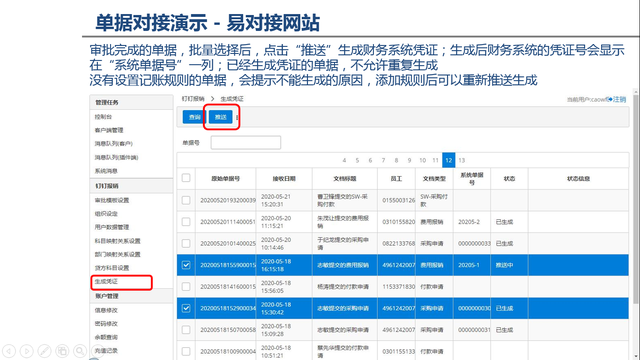The width and height of the screenshot is (640, 360).
Task: Collapse the 账户管理 sidebar section header
Action: [x=131, y=296]
